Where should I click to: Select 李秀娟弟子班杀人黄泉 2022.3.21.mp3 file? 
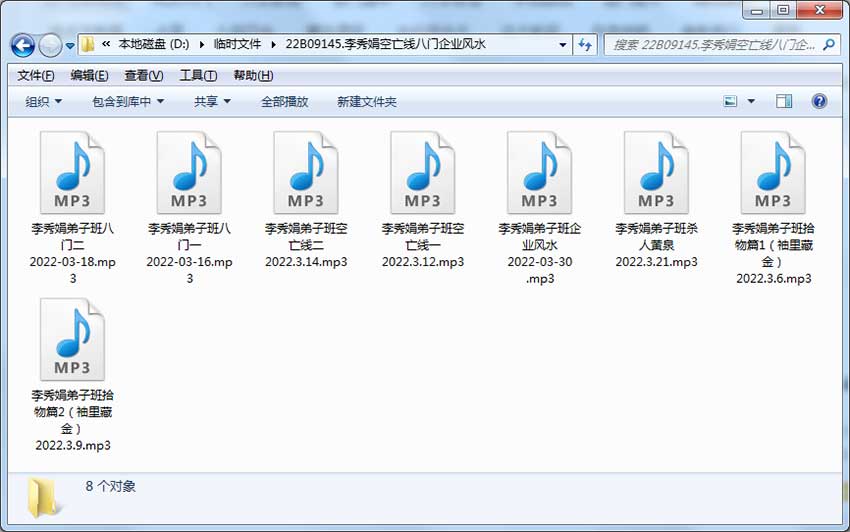(656, 201)
